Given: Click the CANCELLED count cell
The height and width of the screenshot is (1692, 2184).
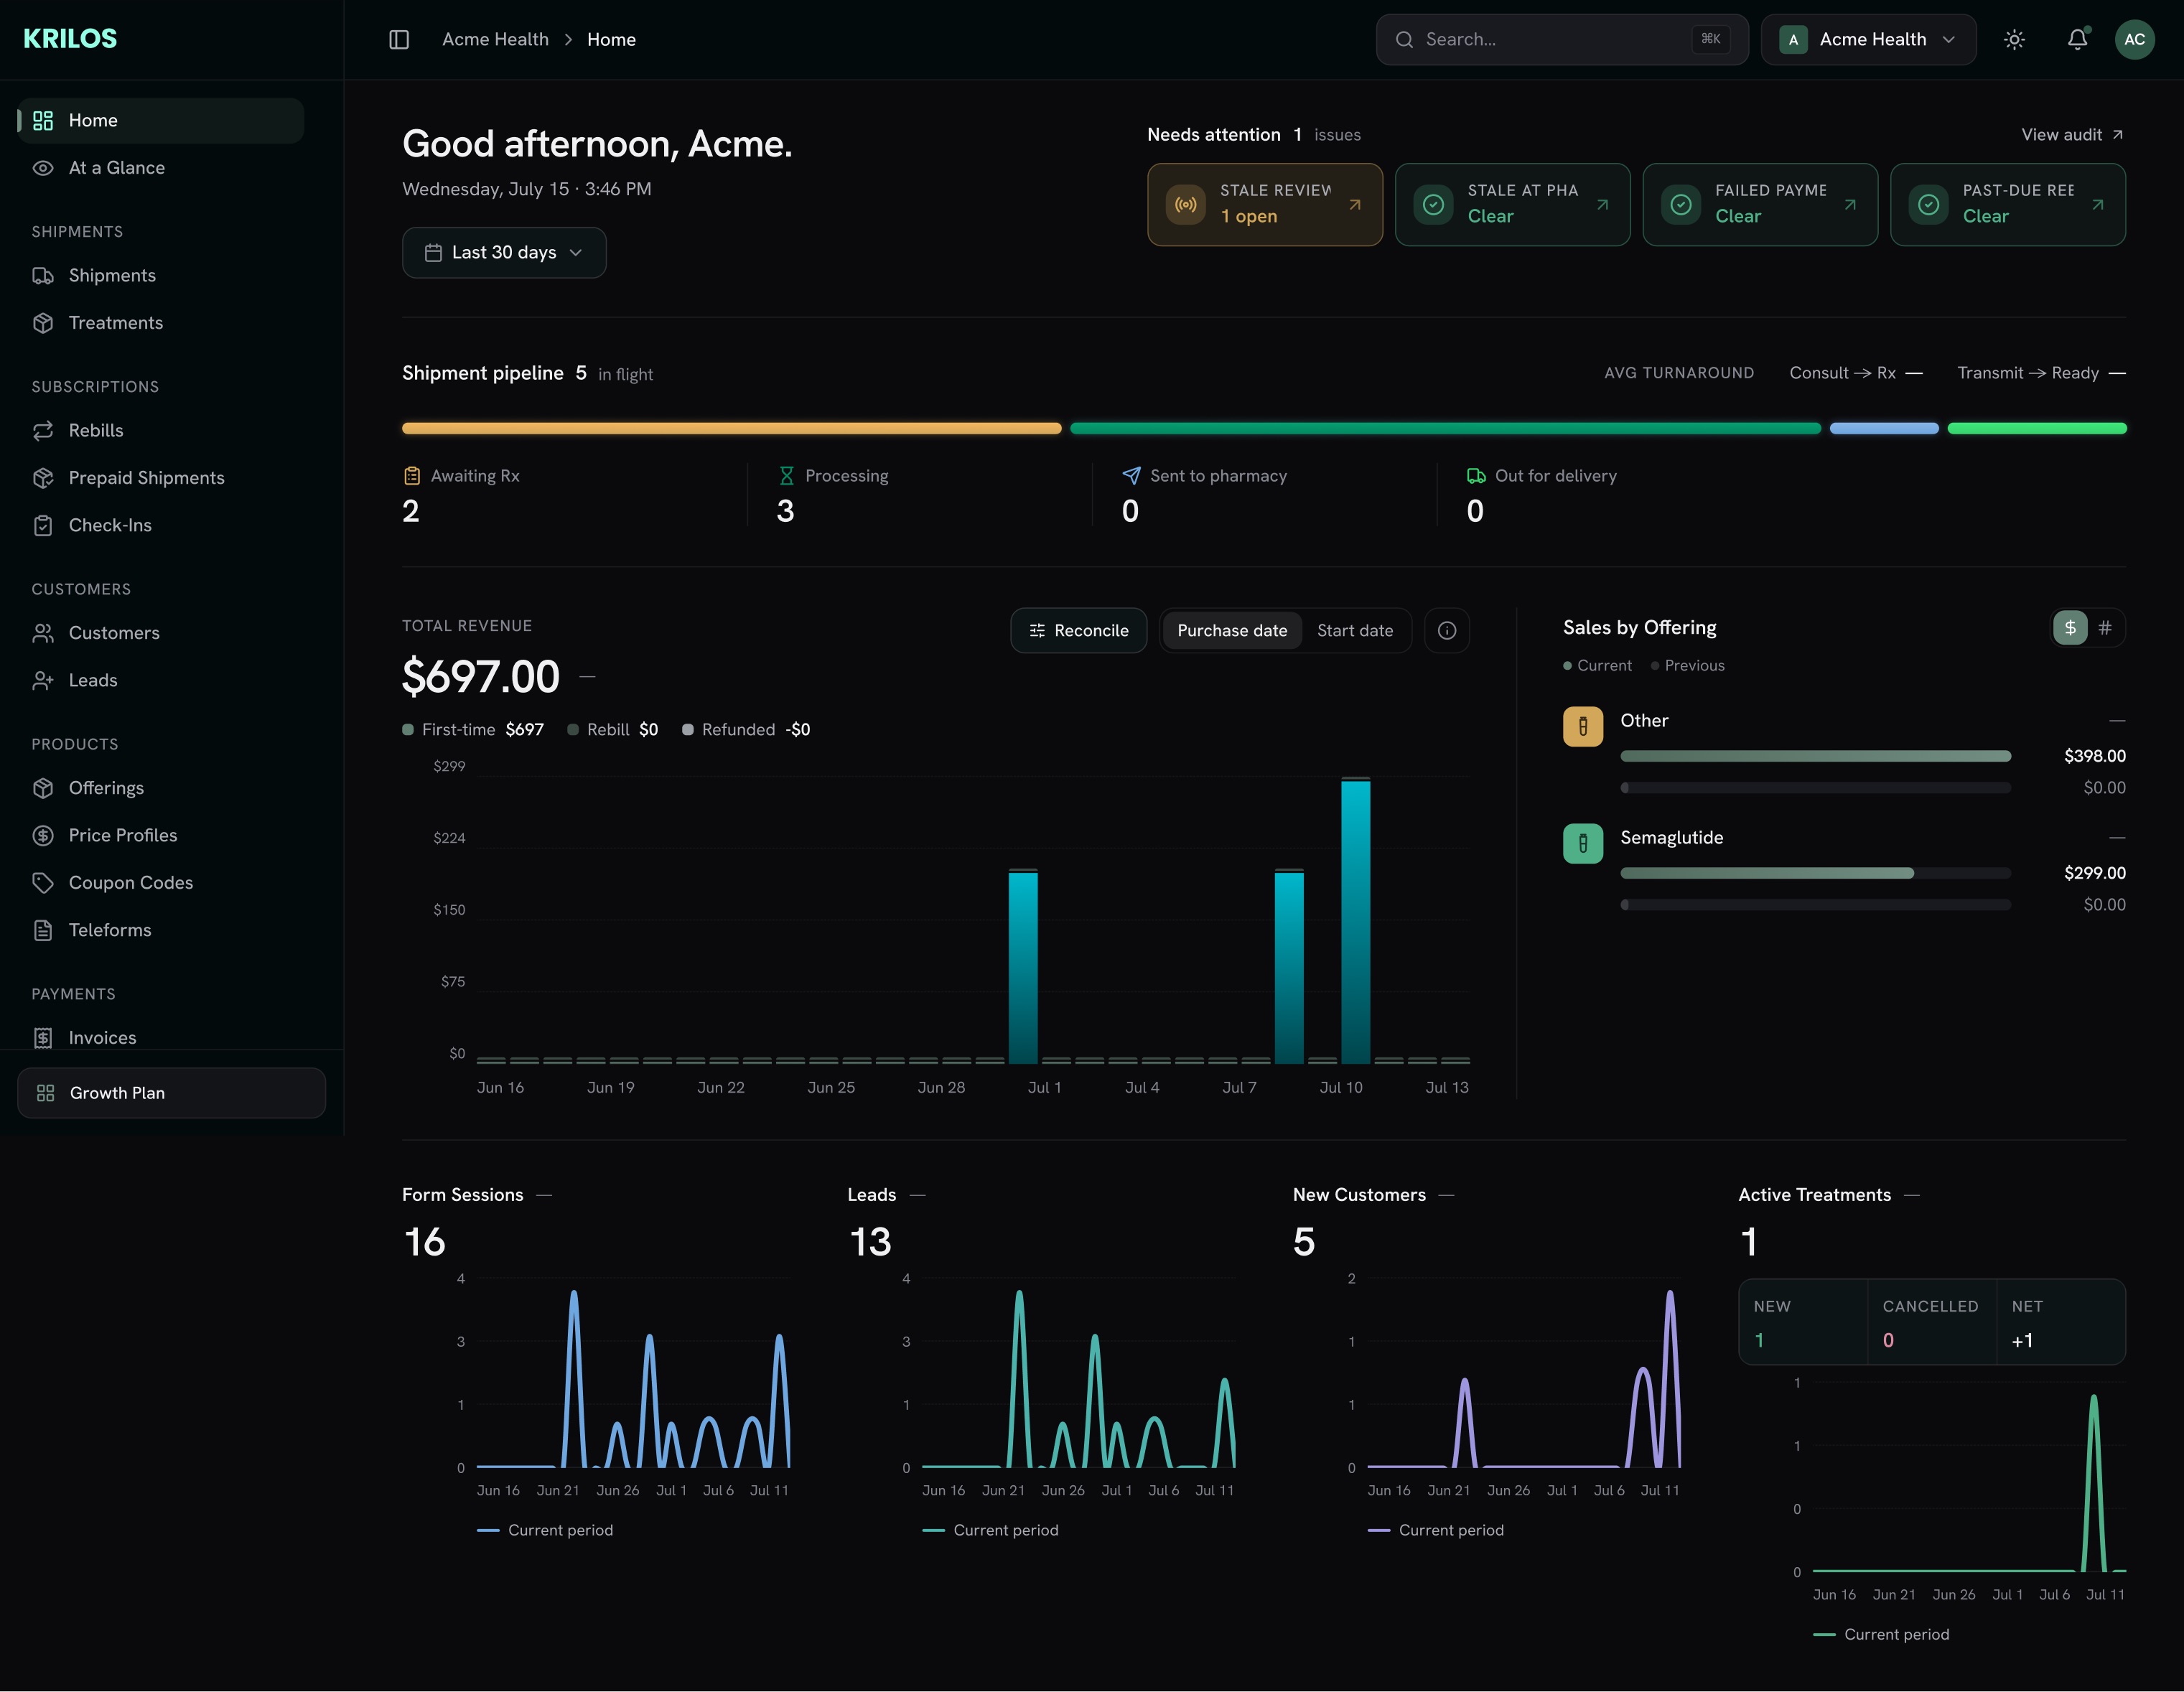Looking at the screenshot, I should 1932,1322.
